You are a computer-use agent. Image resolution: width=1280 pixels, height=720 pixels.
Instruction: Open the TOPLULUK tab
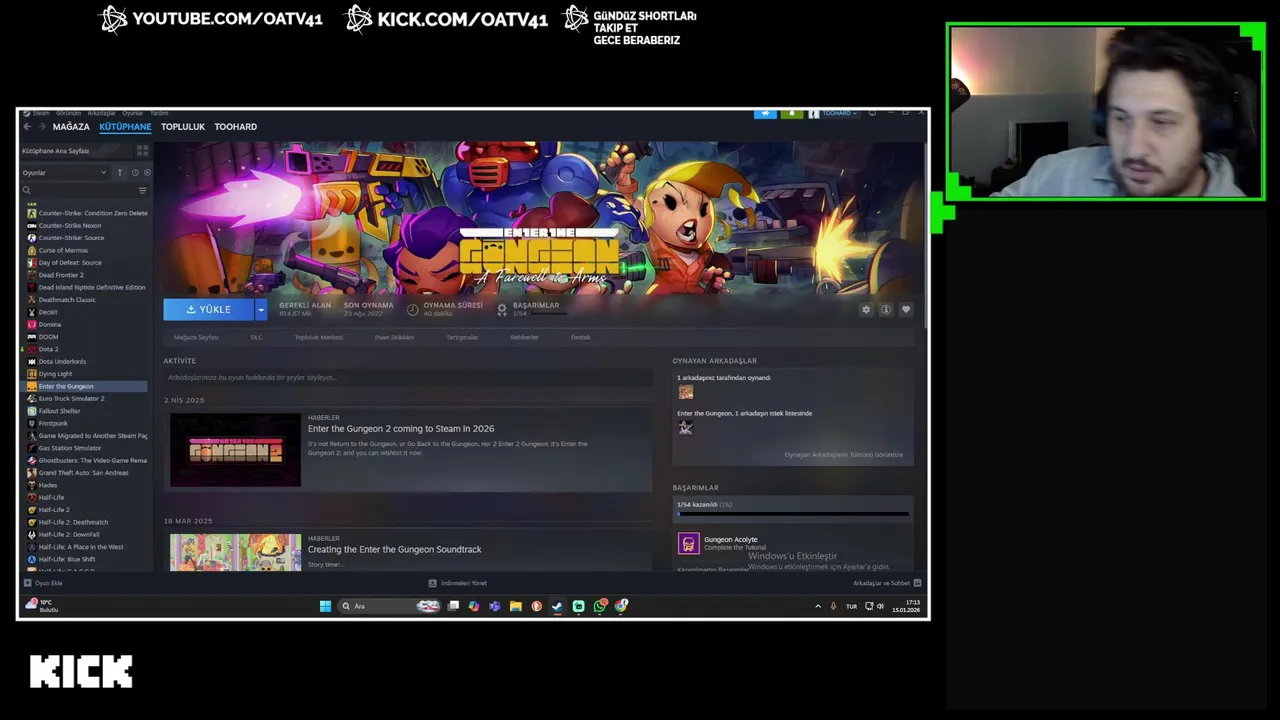183,127
